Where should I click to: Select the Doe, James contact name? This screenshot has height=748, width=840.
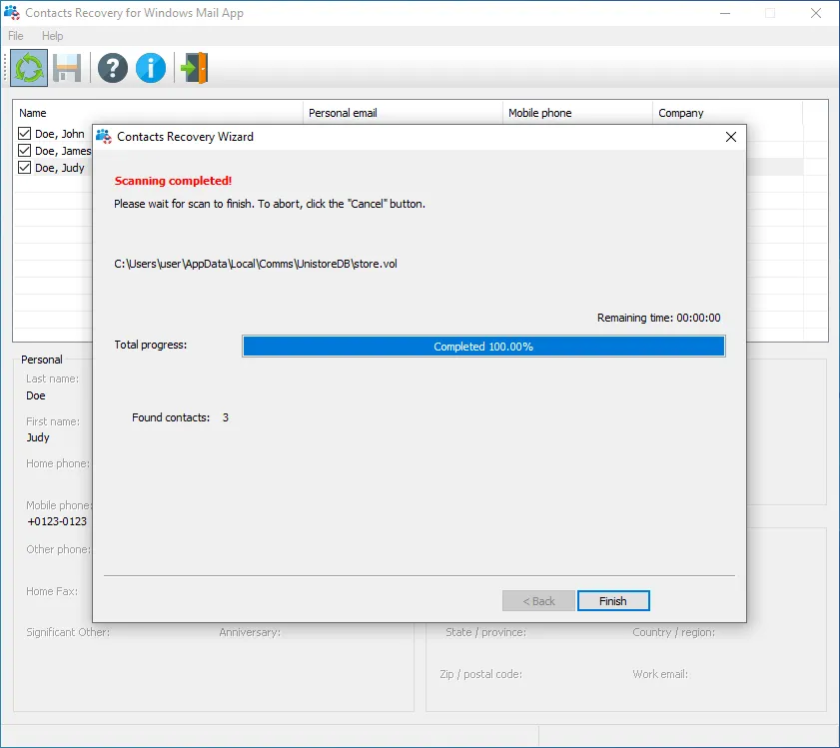click(63, 151)
